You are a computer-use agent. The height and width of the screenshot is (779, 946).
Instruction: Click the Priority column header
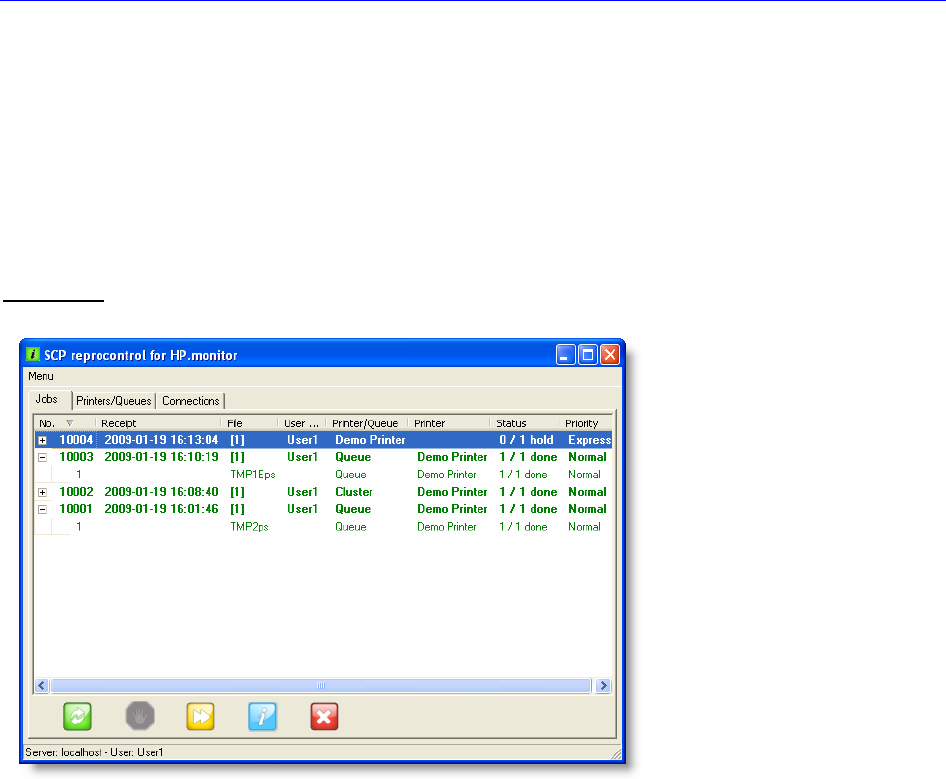(x=583, y=423)
